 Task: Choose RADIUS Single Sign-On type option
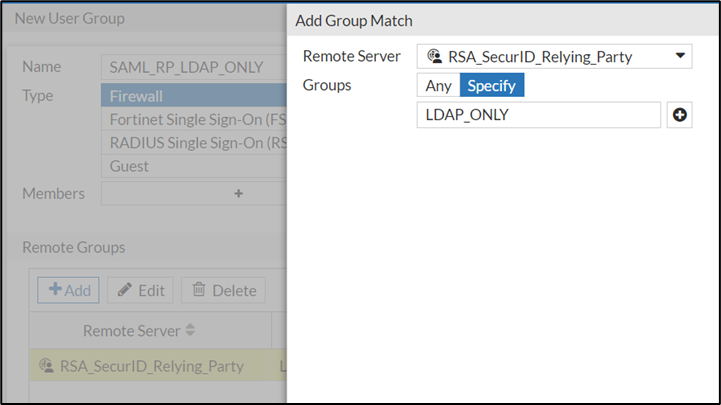192,143
